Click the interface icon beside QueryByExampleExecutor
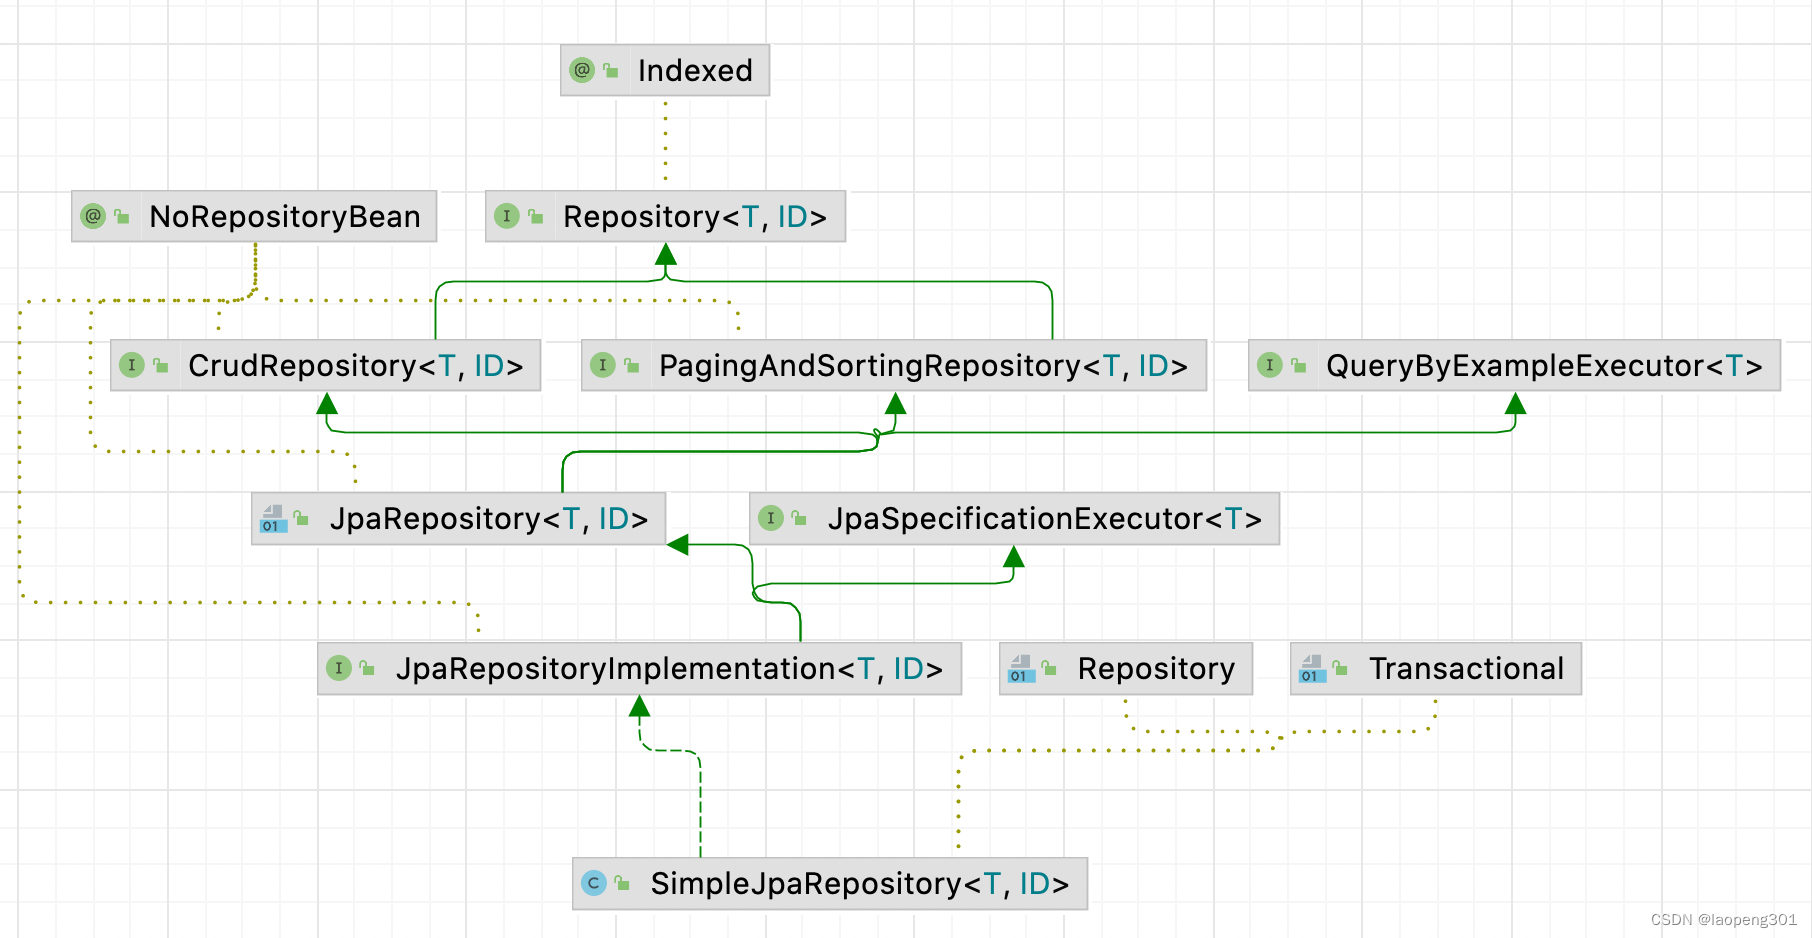 click(x=1270, y=365)
